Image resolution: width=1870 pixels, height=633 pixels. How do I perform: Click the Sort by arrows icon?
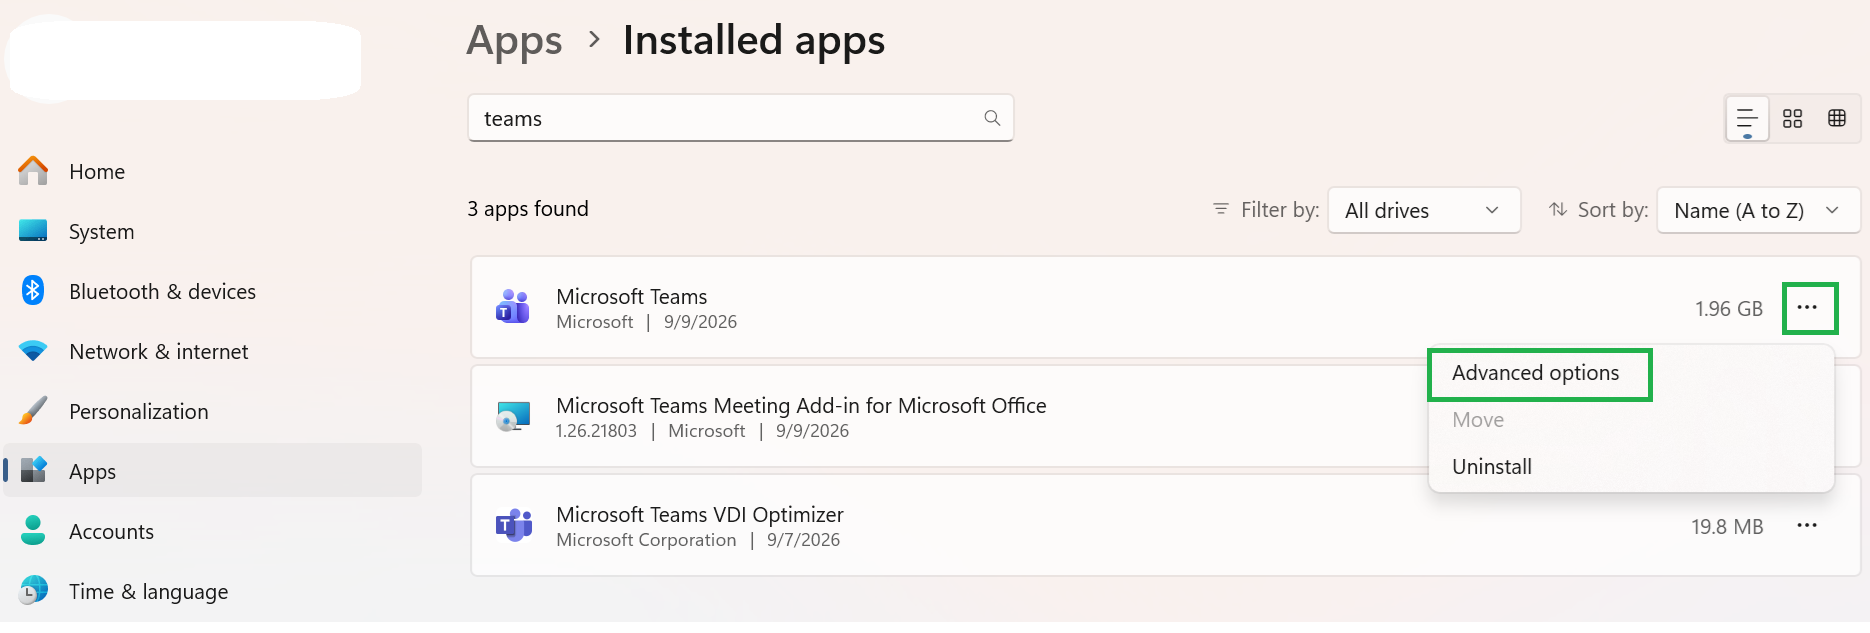tap(1558, 209)
